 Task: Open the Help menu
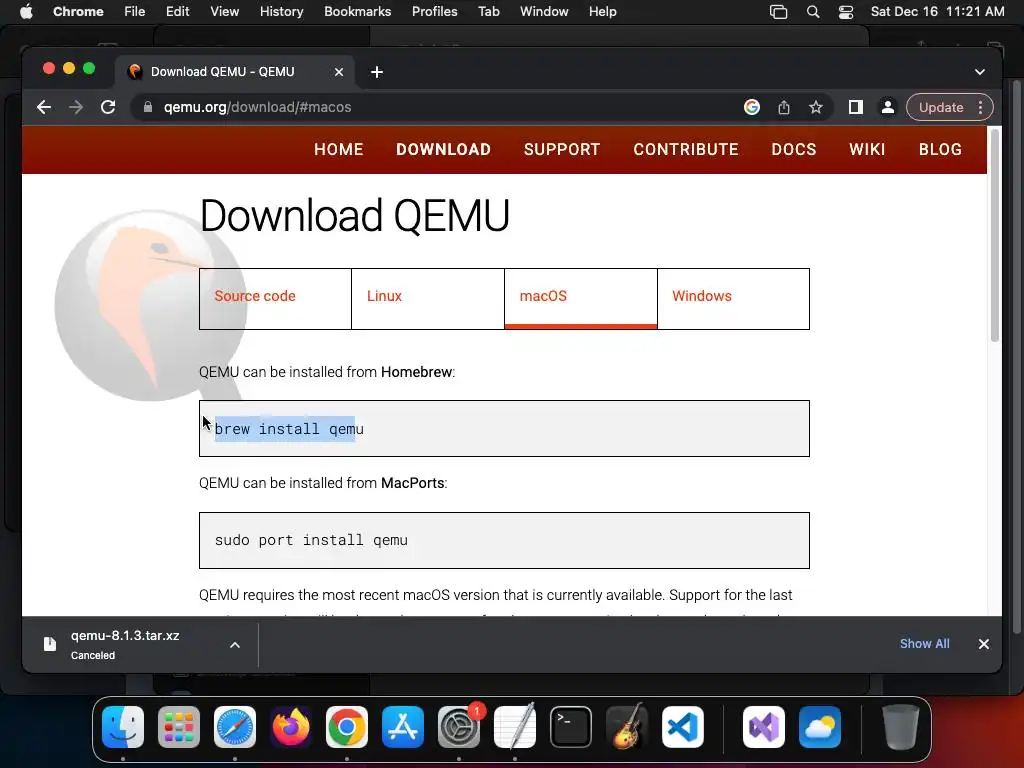(x=602, y=12)
